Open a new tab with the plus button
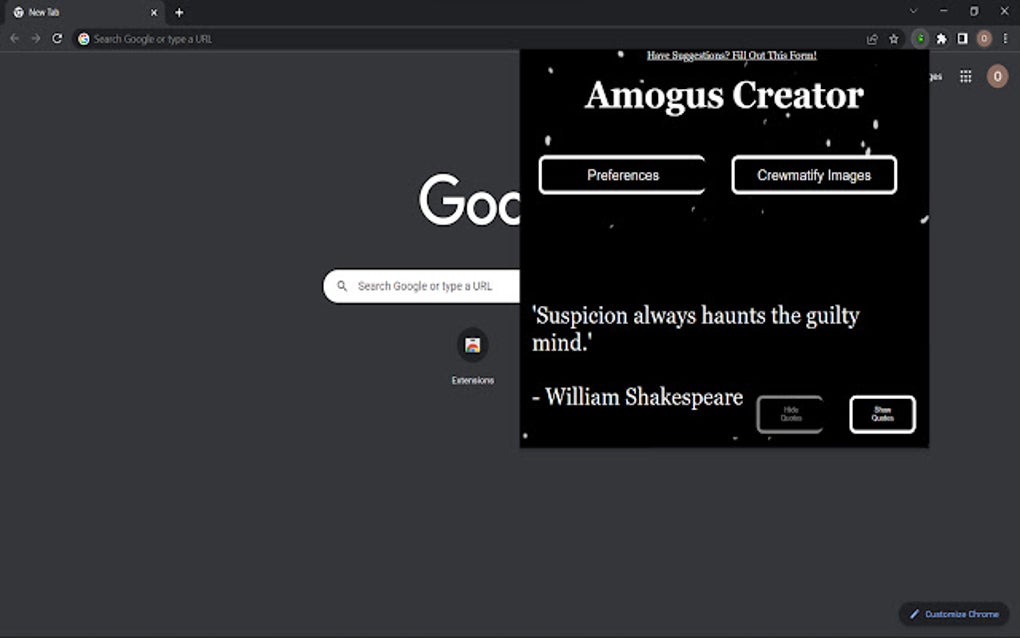 coord(178,12)
